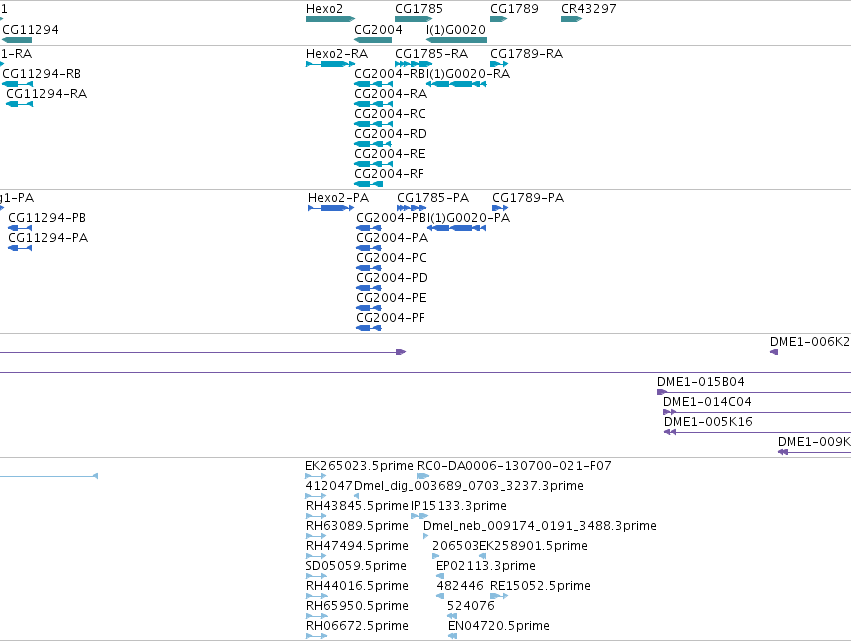The image size is (851, 641).
Task: Open the Hexo2-PA protein label
Action: (339, 198)
